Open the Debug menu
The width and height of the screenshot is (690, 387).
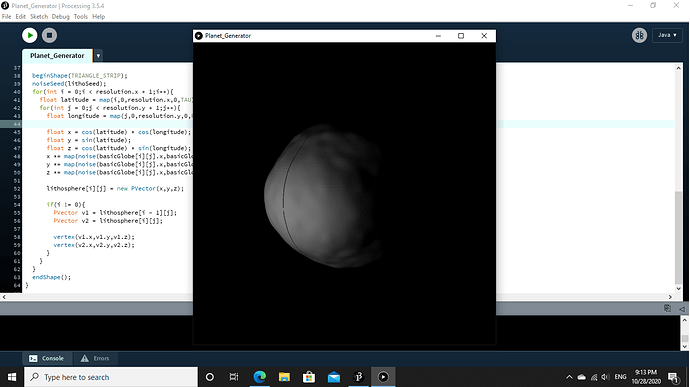click(x=61, y=17)
